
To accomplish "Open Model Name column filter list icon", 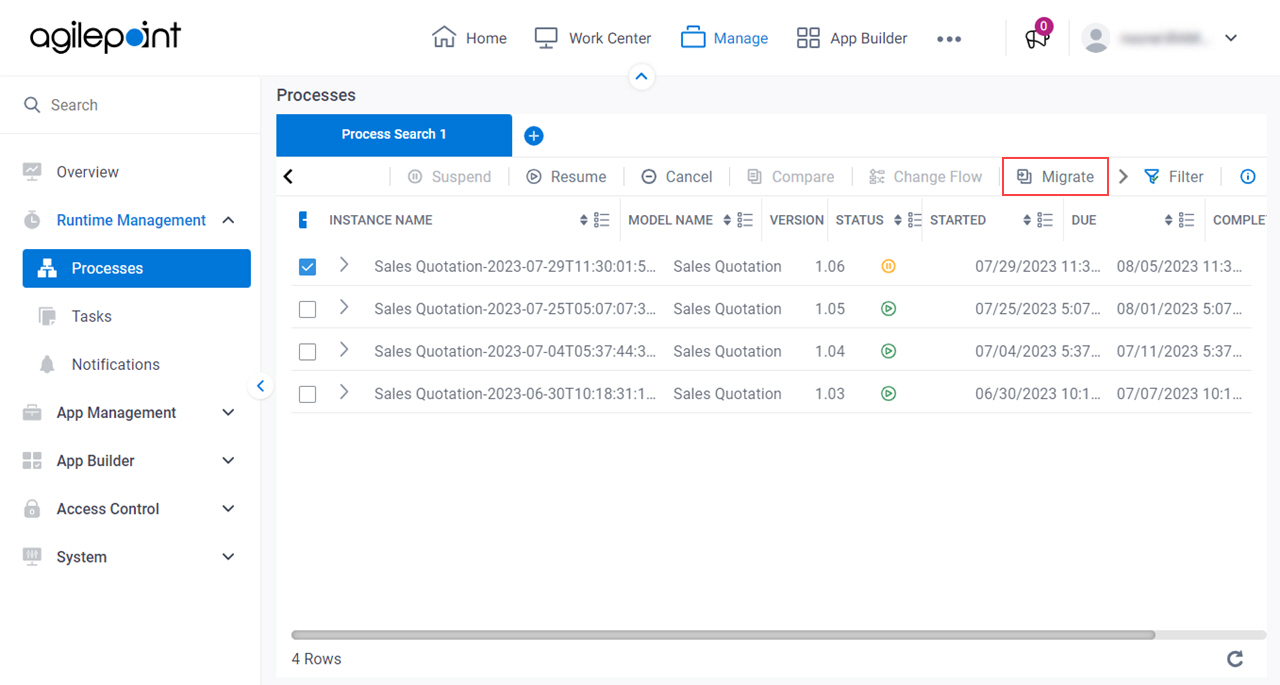I will [x=745, y=220].
